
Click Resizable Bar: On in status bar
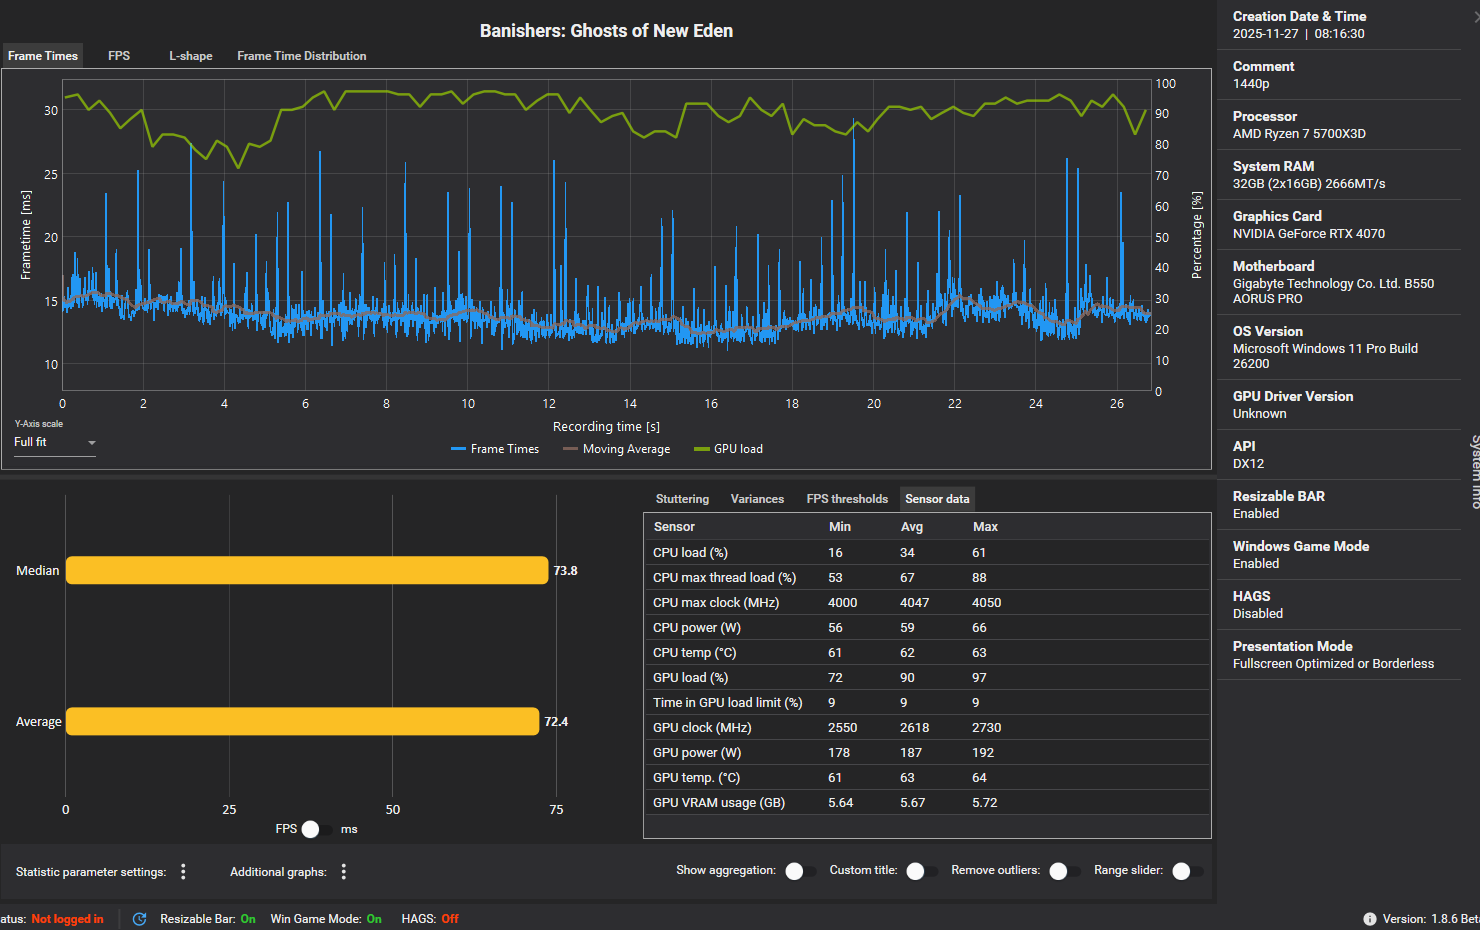point(208,919)
